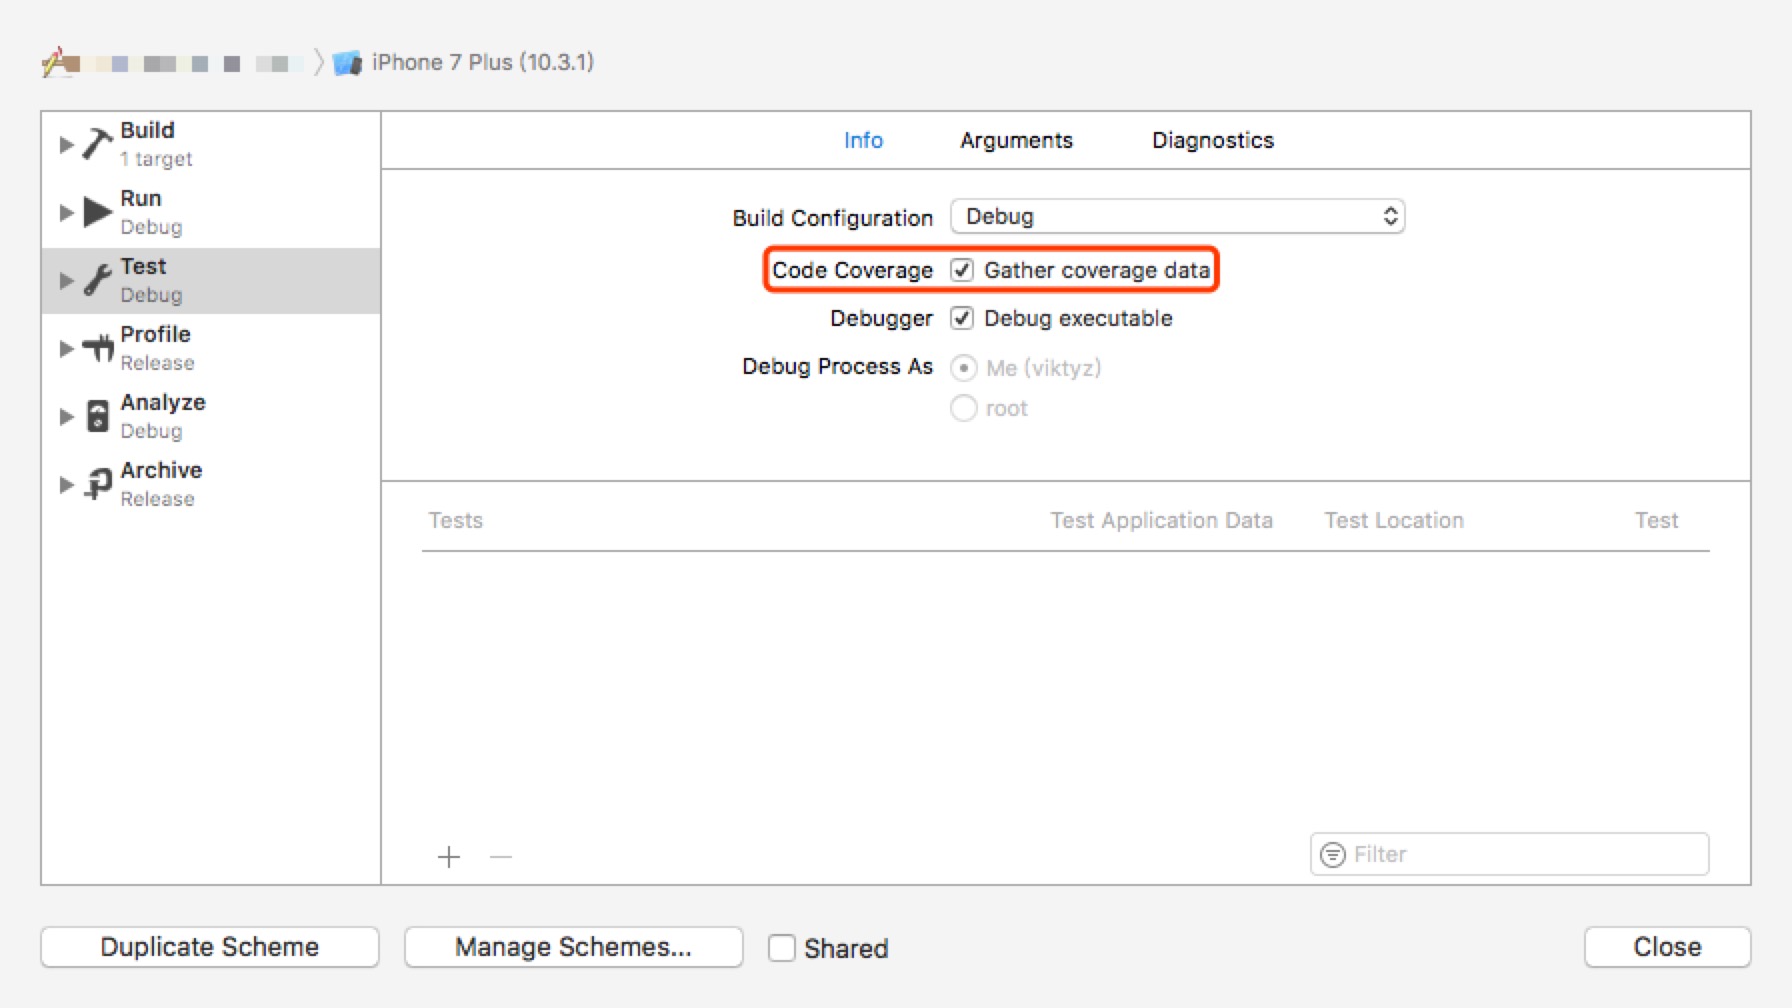Toggle Debug executable checkbox
This screenshot has height=1008, width=1792.
[x=962, y=318]
